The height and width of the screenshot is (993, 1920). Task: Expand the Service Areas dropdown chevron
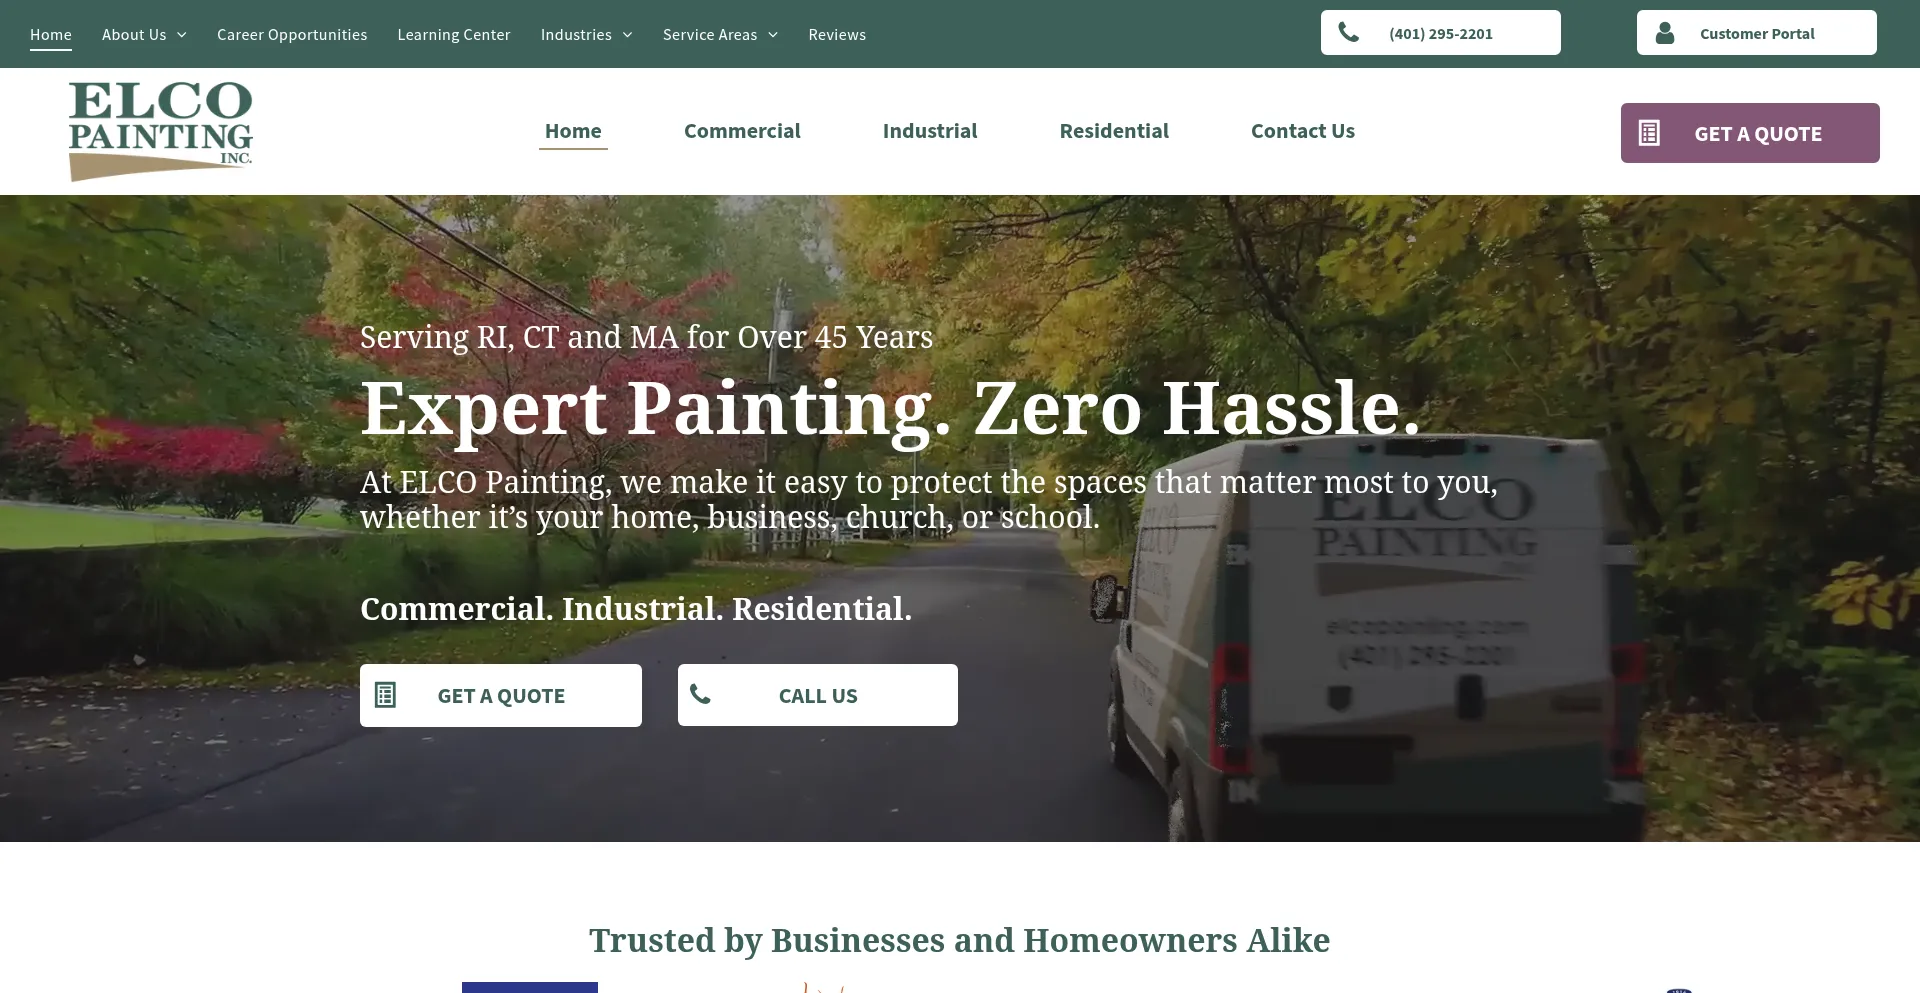click(x=773, y=35)
